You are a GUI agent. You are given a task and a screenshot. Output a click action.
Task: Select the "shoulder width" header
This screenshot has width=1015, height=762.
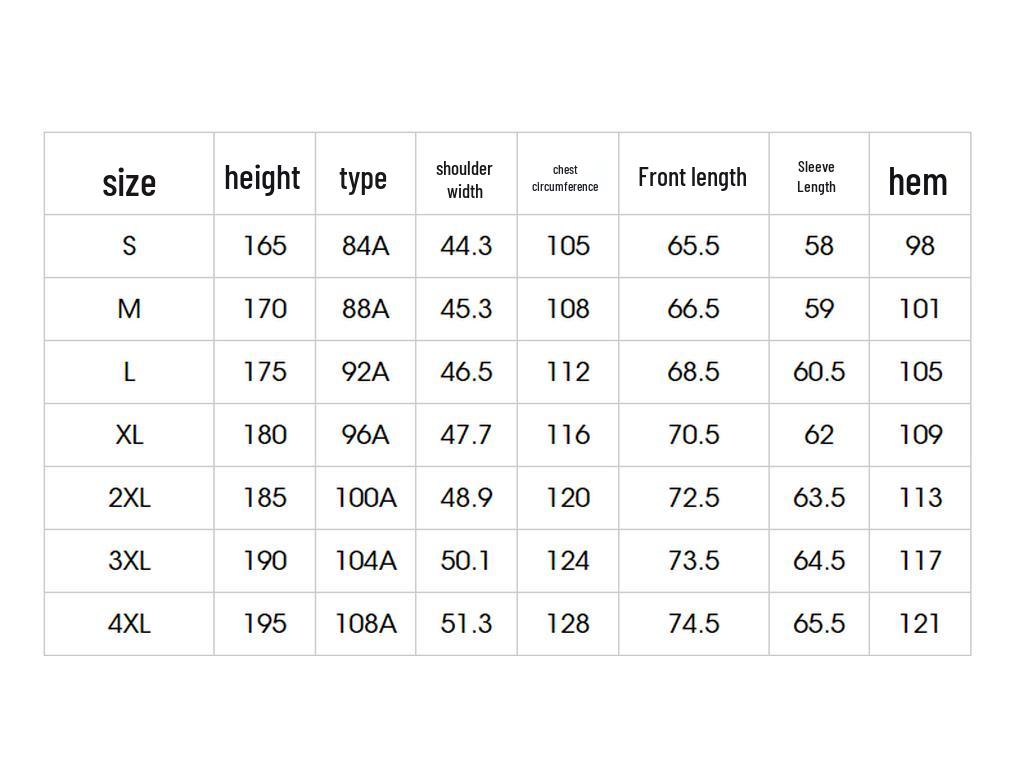[464, 180]
